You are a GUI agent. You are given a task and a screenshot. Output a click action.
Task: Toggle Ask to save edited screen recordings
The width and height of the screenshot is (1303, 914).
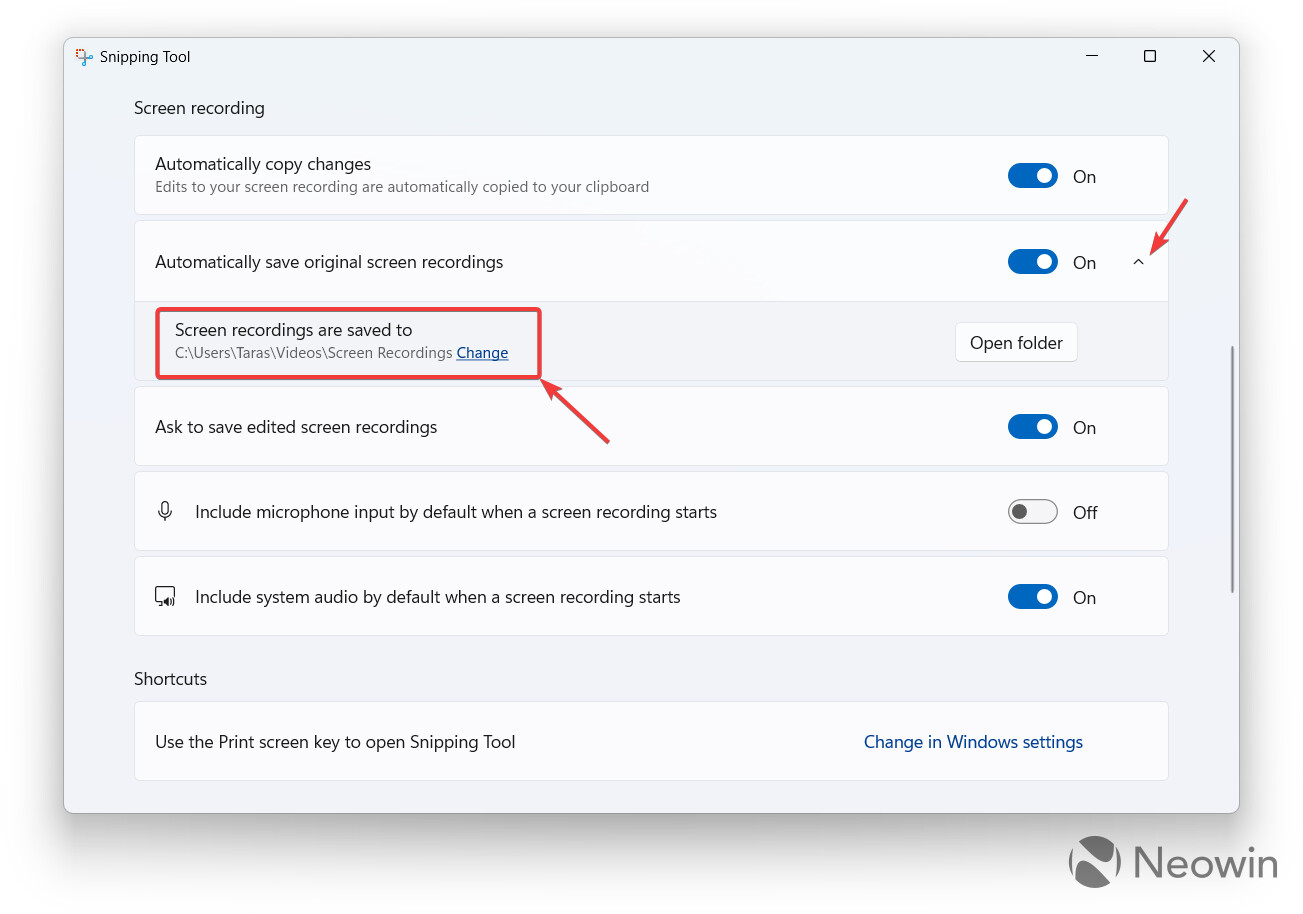1032,427
